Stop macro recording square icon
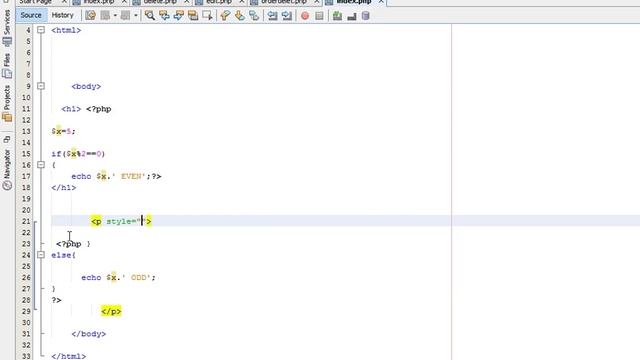Image resolution: width=640 pixels, height=360 pixels. (x=319, y=16)
